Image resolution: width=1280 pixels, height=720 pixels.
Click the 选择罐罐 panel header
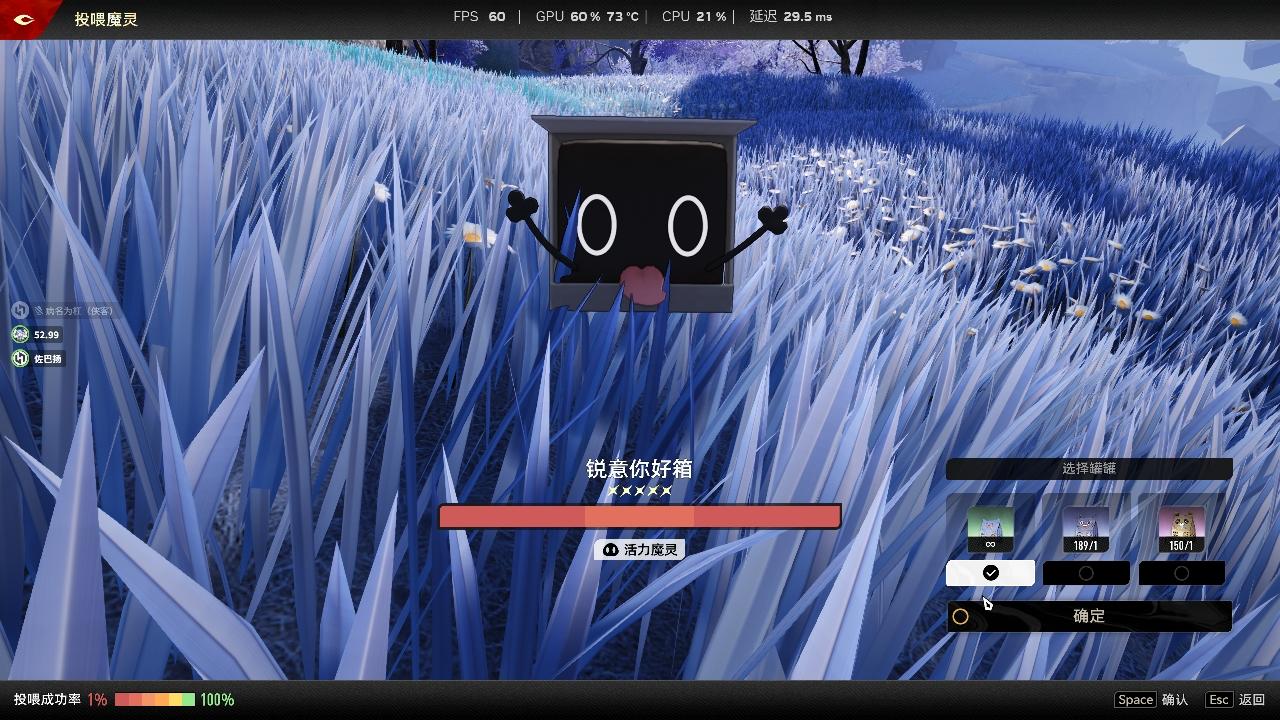[1089, 468]
